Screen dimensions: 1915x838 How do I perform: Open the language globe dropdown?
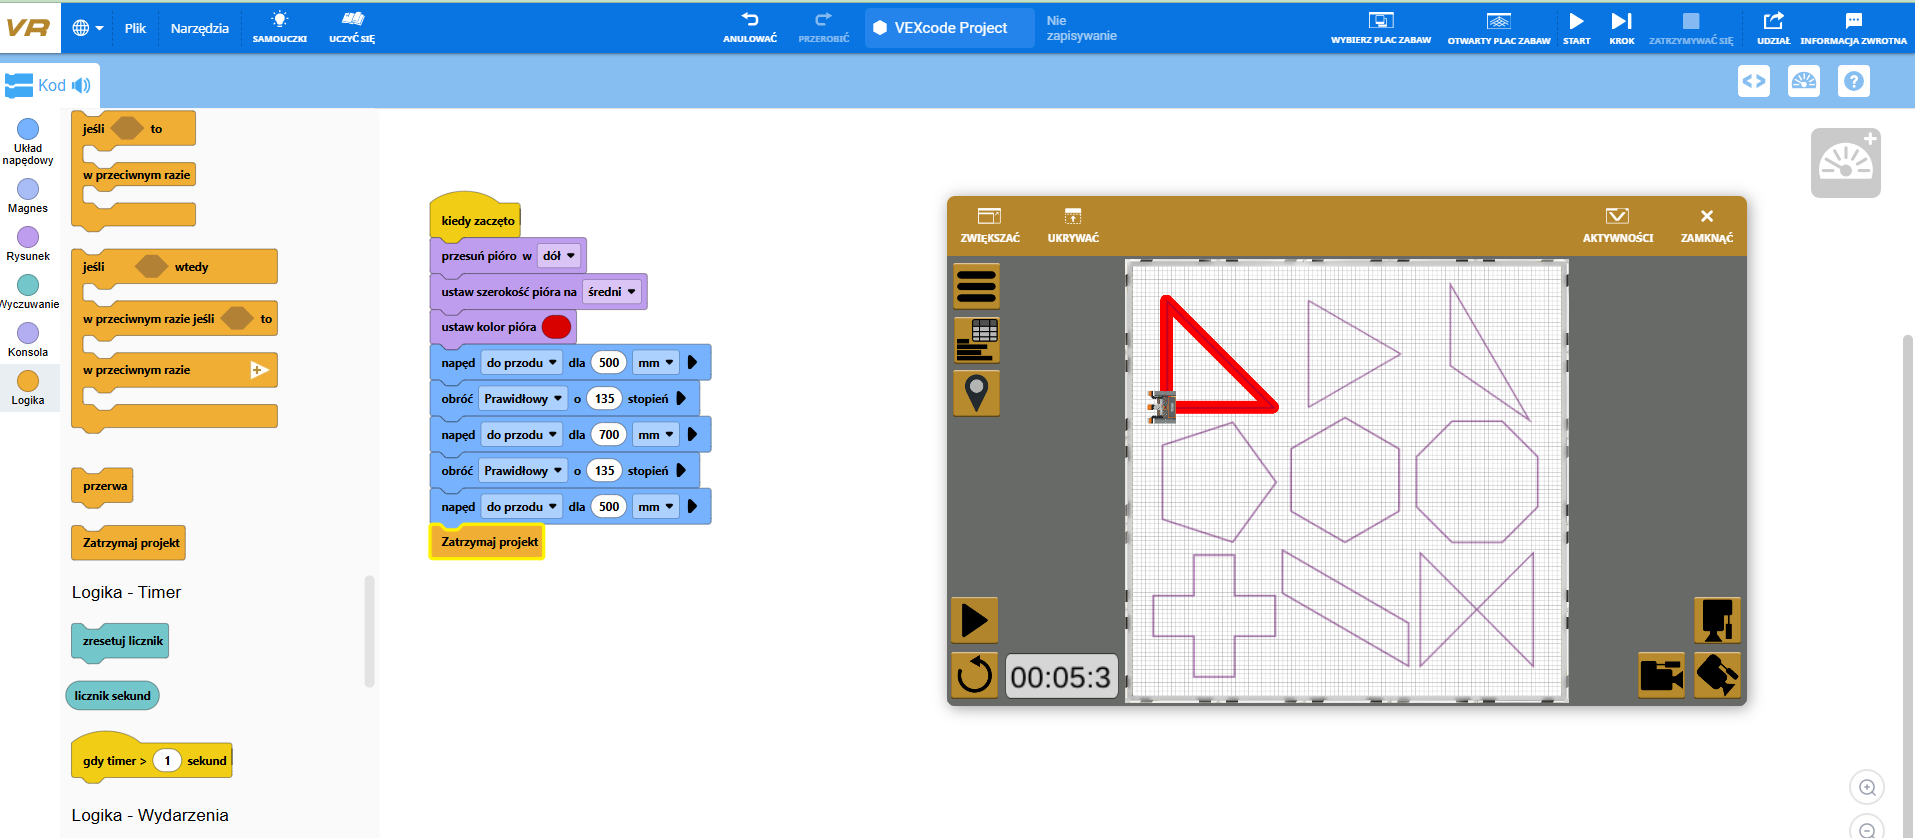(x=88, y=28)
